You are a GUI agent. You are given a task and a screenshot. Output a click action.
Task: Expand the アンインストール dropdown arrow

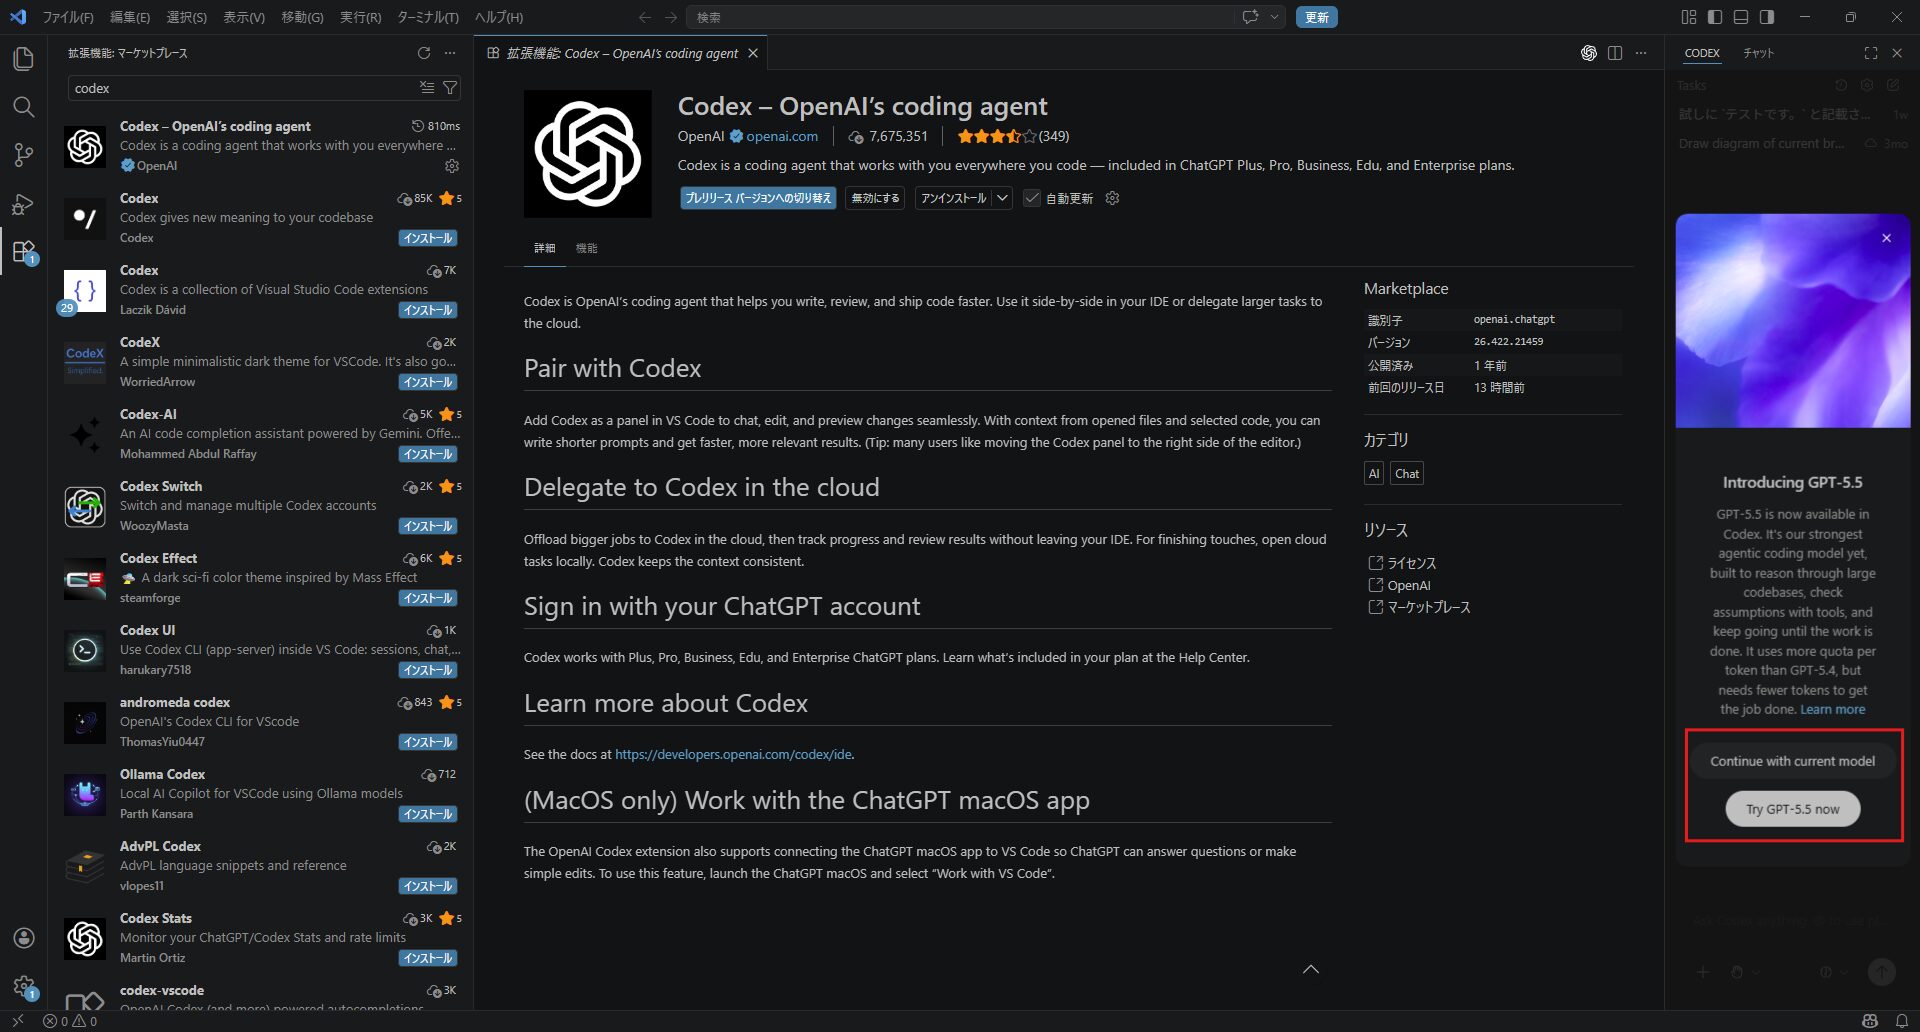pyautogui.click(x=1002, y=198)
